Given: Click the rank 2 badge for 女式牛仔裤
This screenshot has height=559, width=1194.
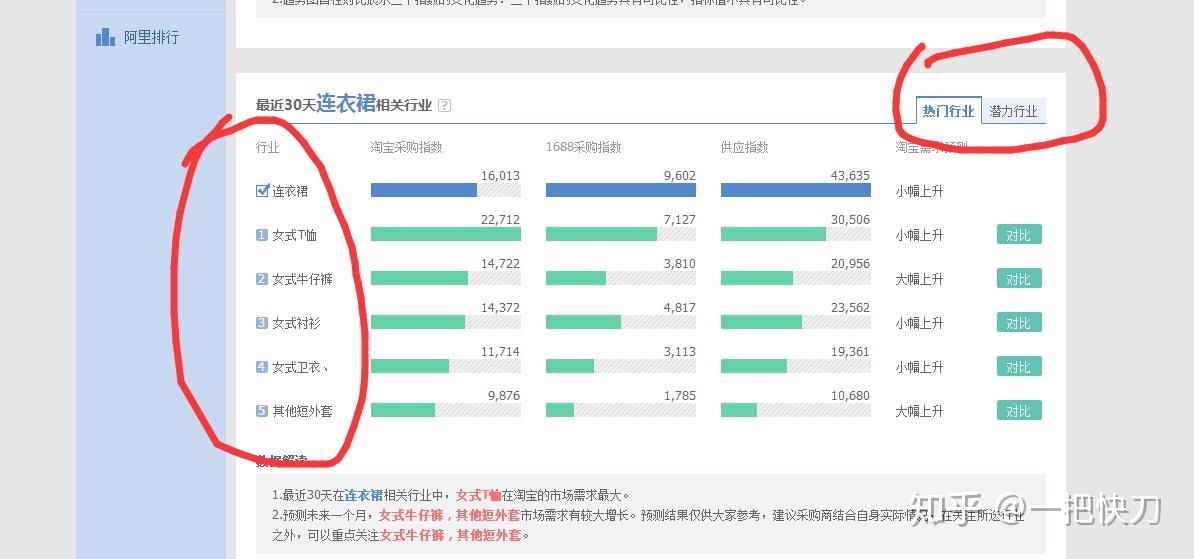Looking at the screenshot, I should point(262,280).
